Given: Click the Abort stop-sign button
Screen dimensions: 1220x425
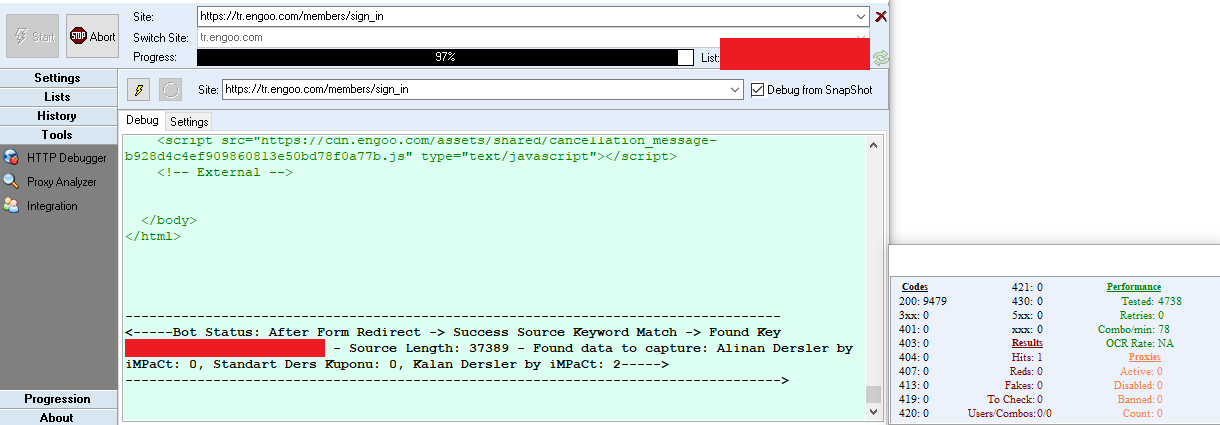Looking at the screenshot, I should click(92, 36).
